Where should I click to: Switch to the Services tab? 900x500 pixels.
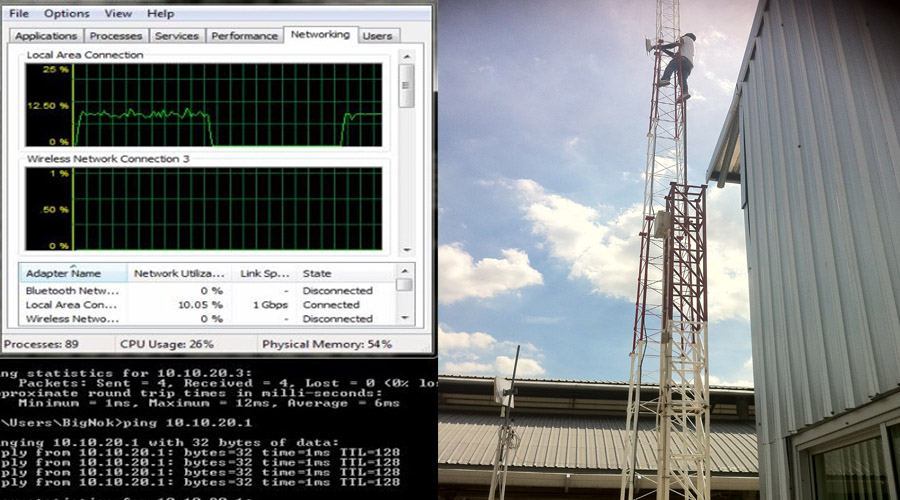pyautogui.click(x=177, y=36)
